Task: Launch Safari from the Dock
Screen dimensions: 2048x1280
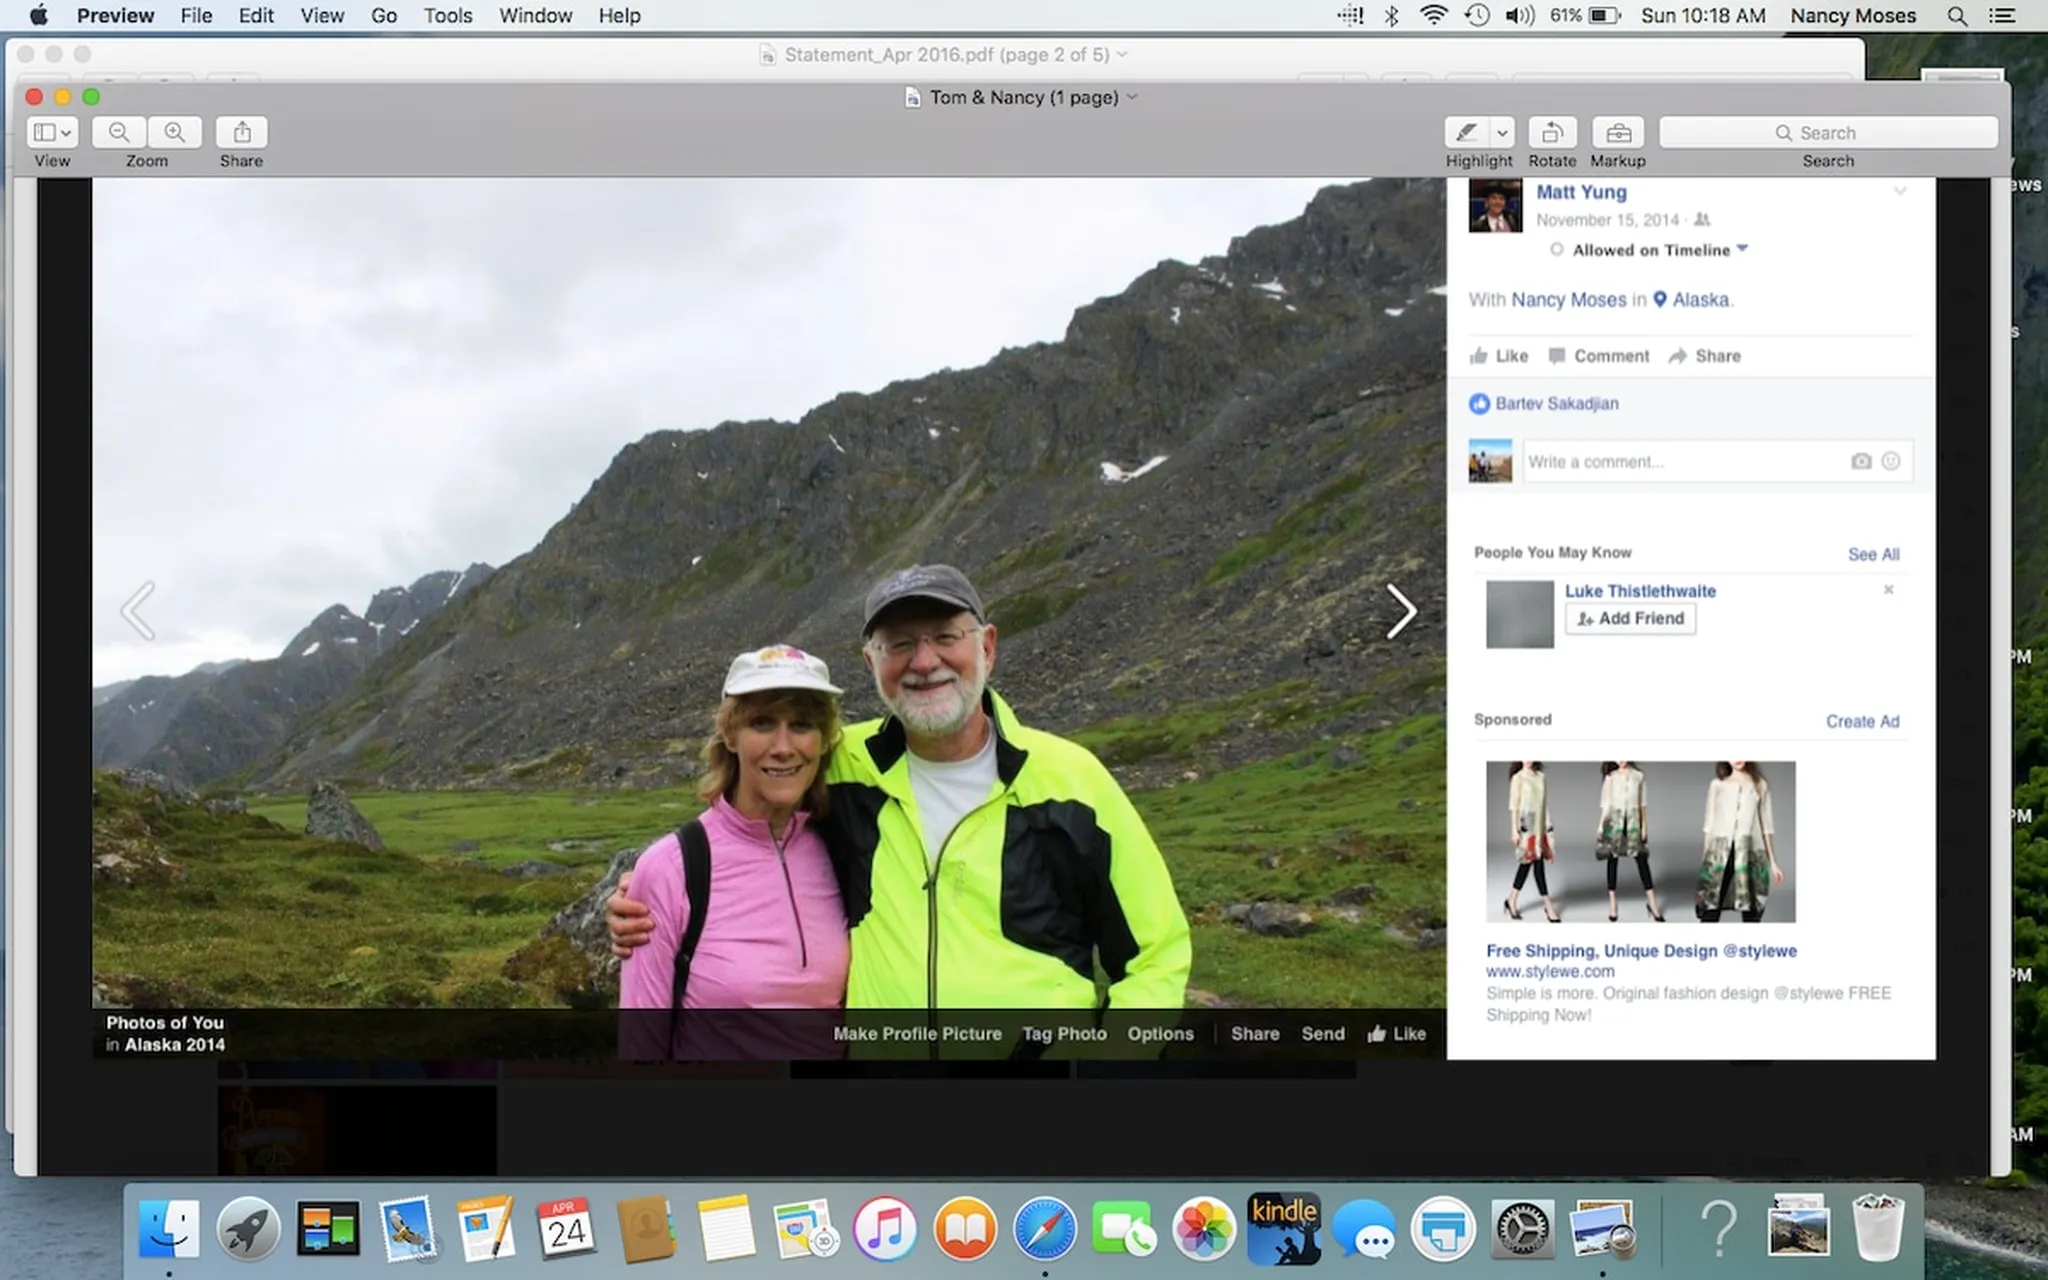Action: tap(1045, 1228)
